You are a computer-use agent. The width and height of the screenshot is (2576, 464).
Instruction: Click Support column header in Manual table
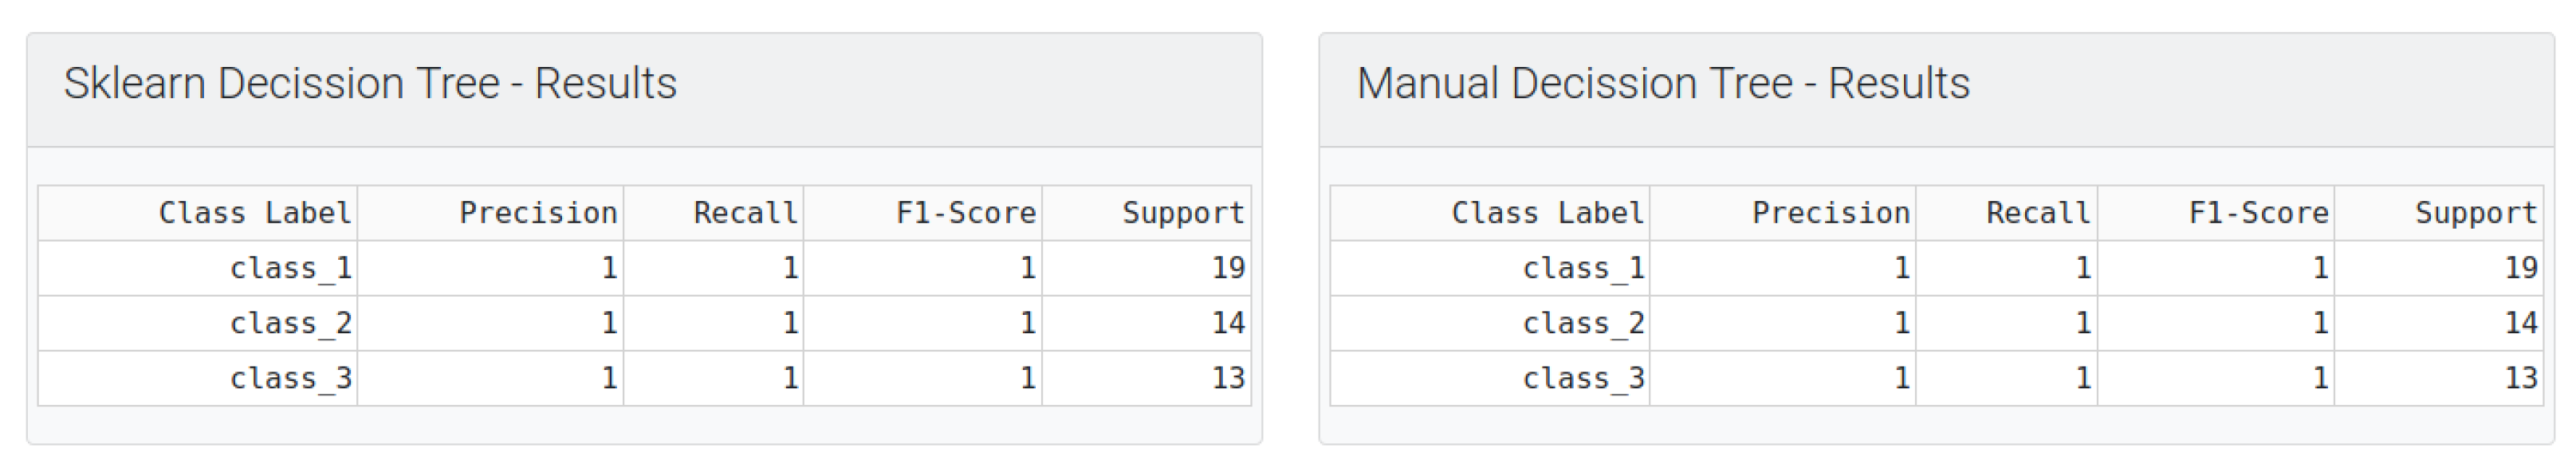tap(2476, 213)
